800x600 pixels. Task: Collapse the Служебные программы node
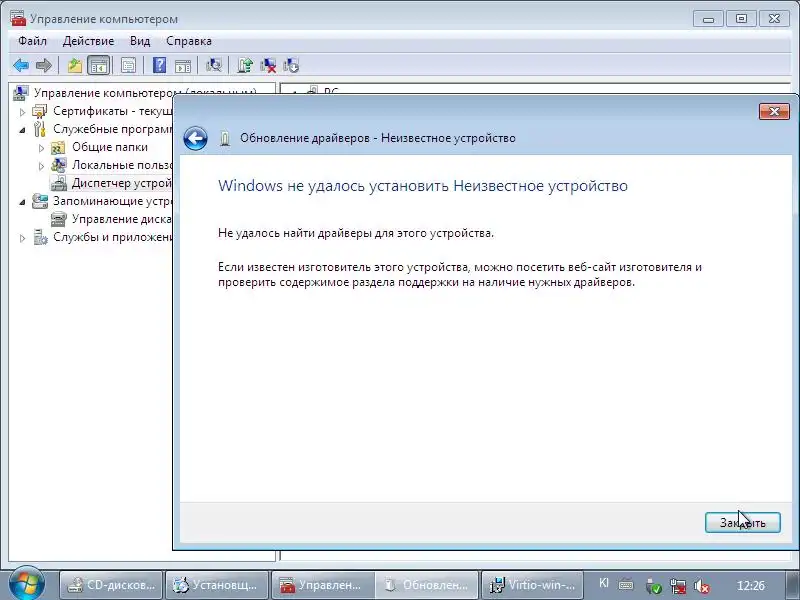pos(22,130)
